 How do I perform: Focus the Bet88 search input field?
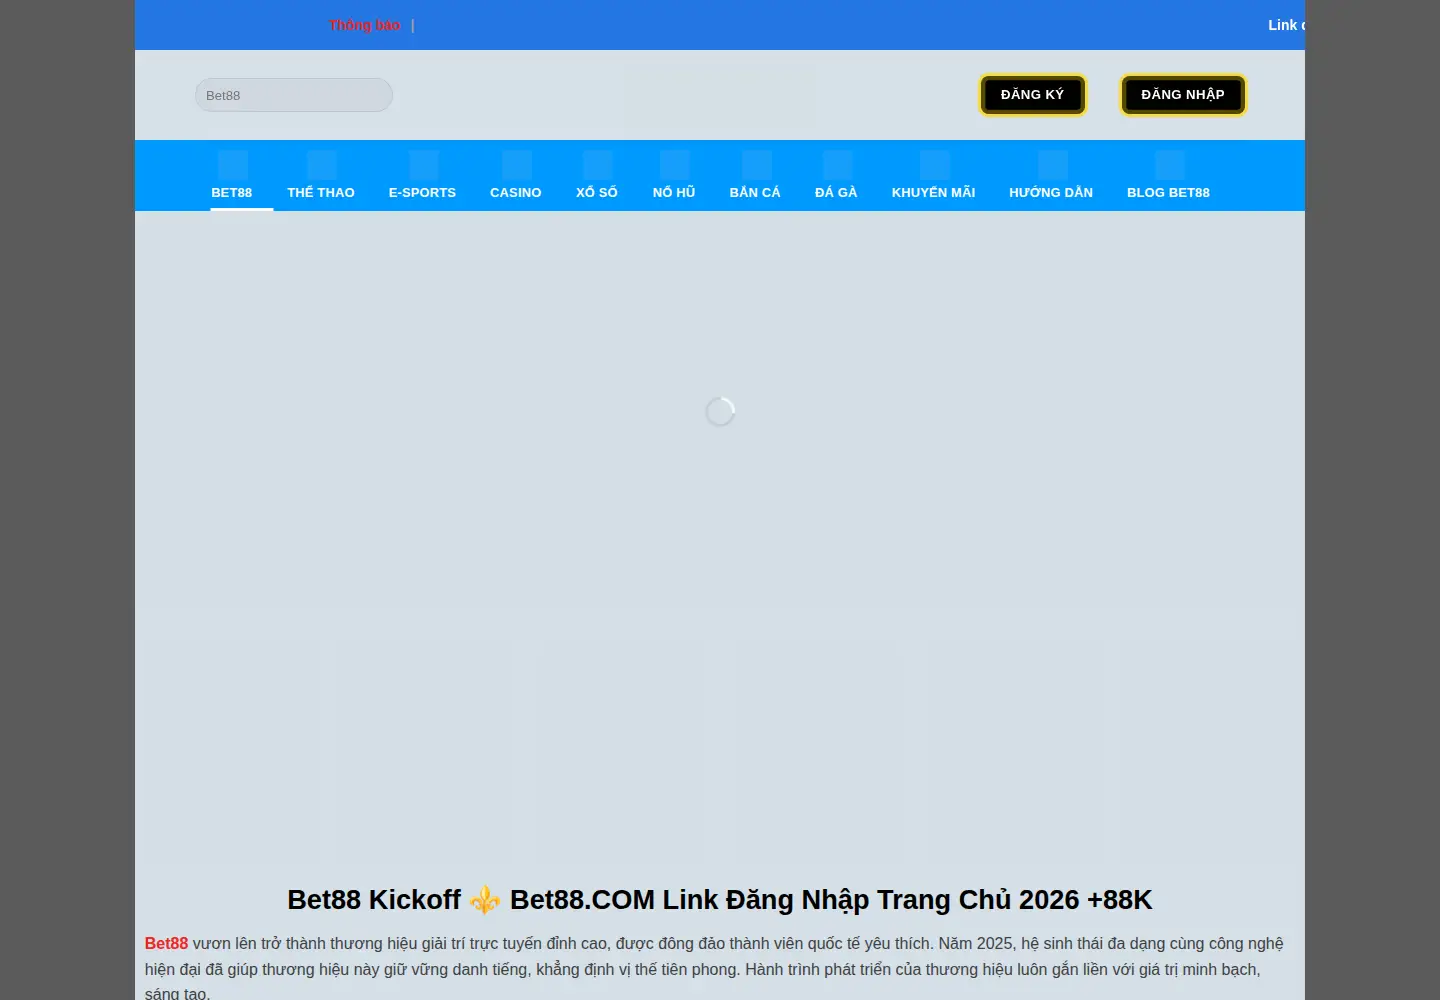[294, 95]
